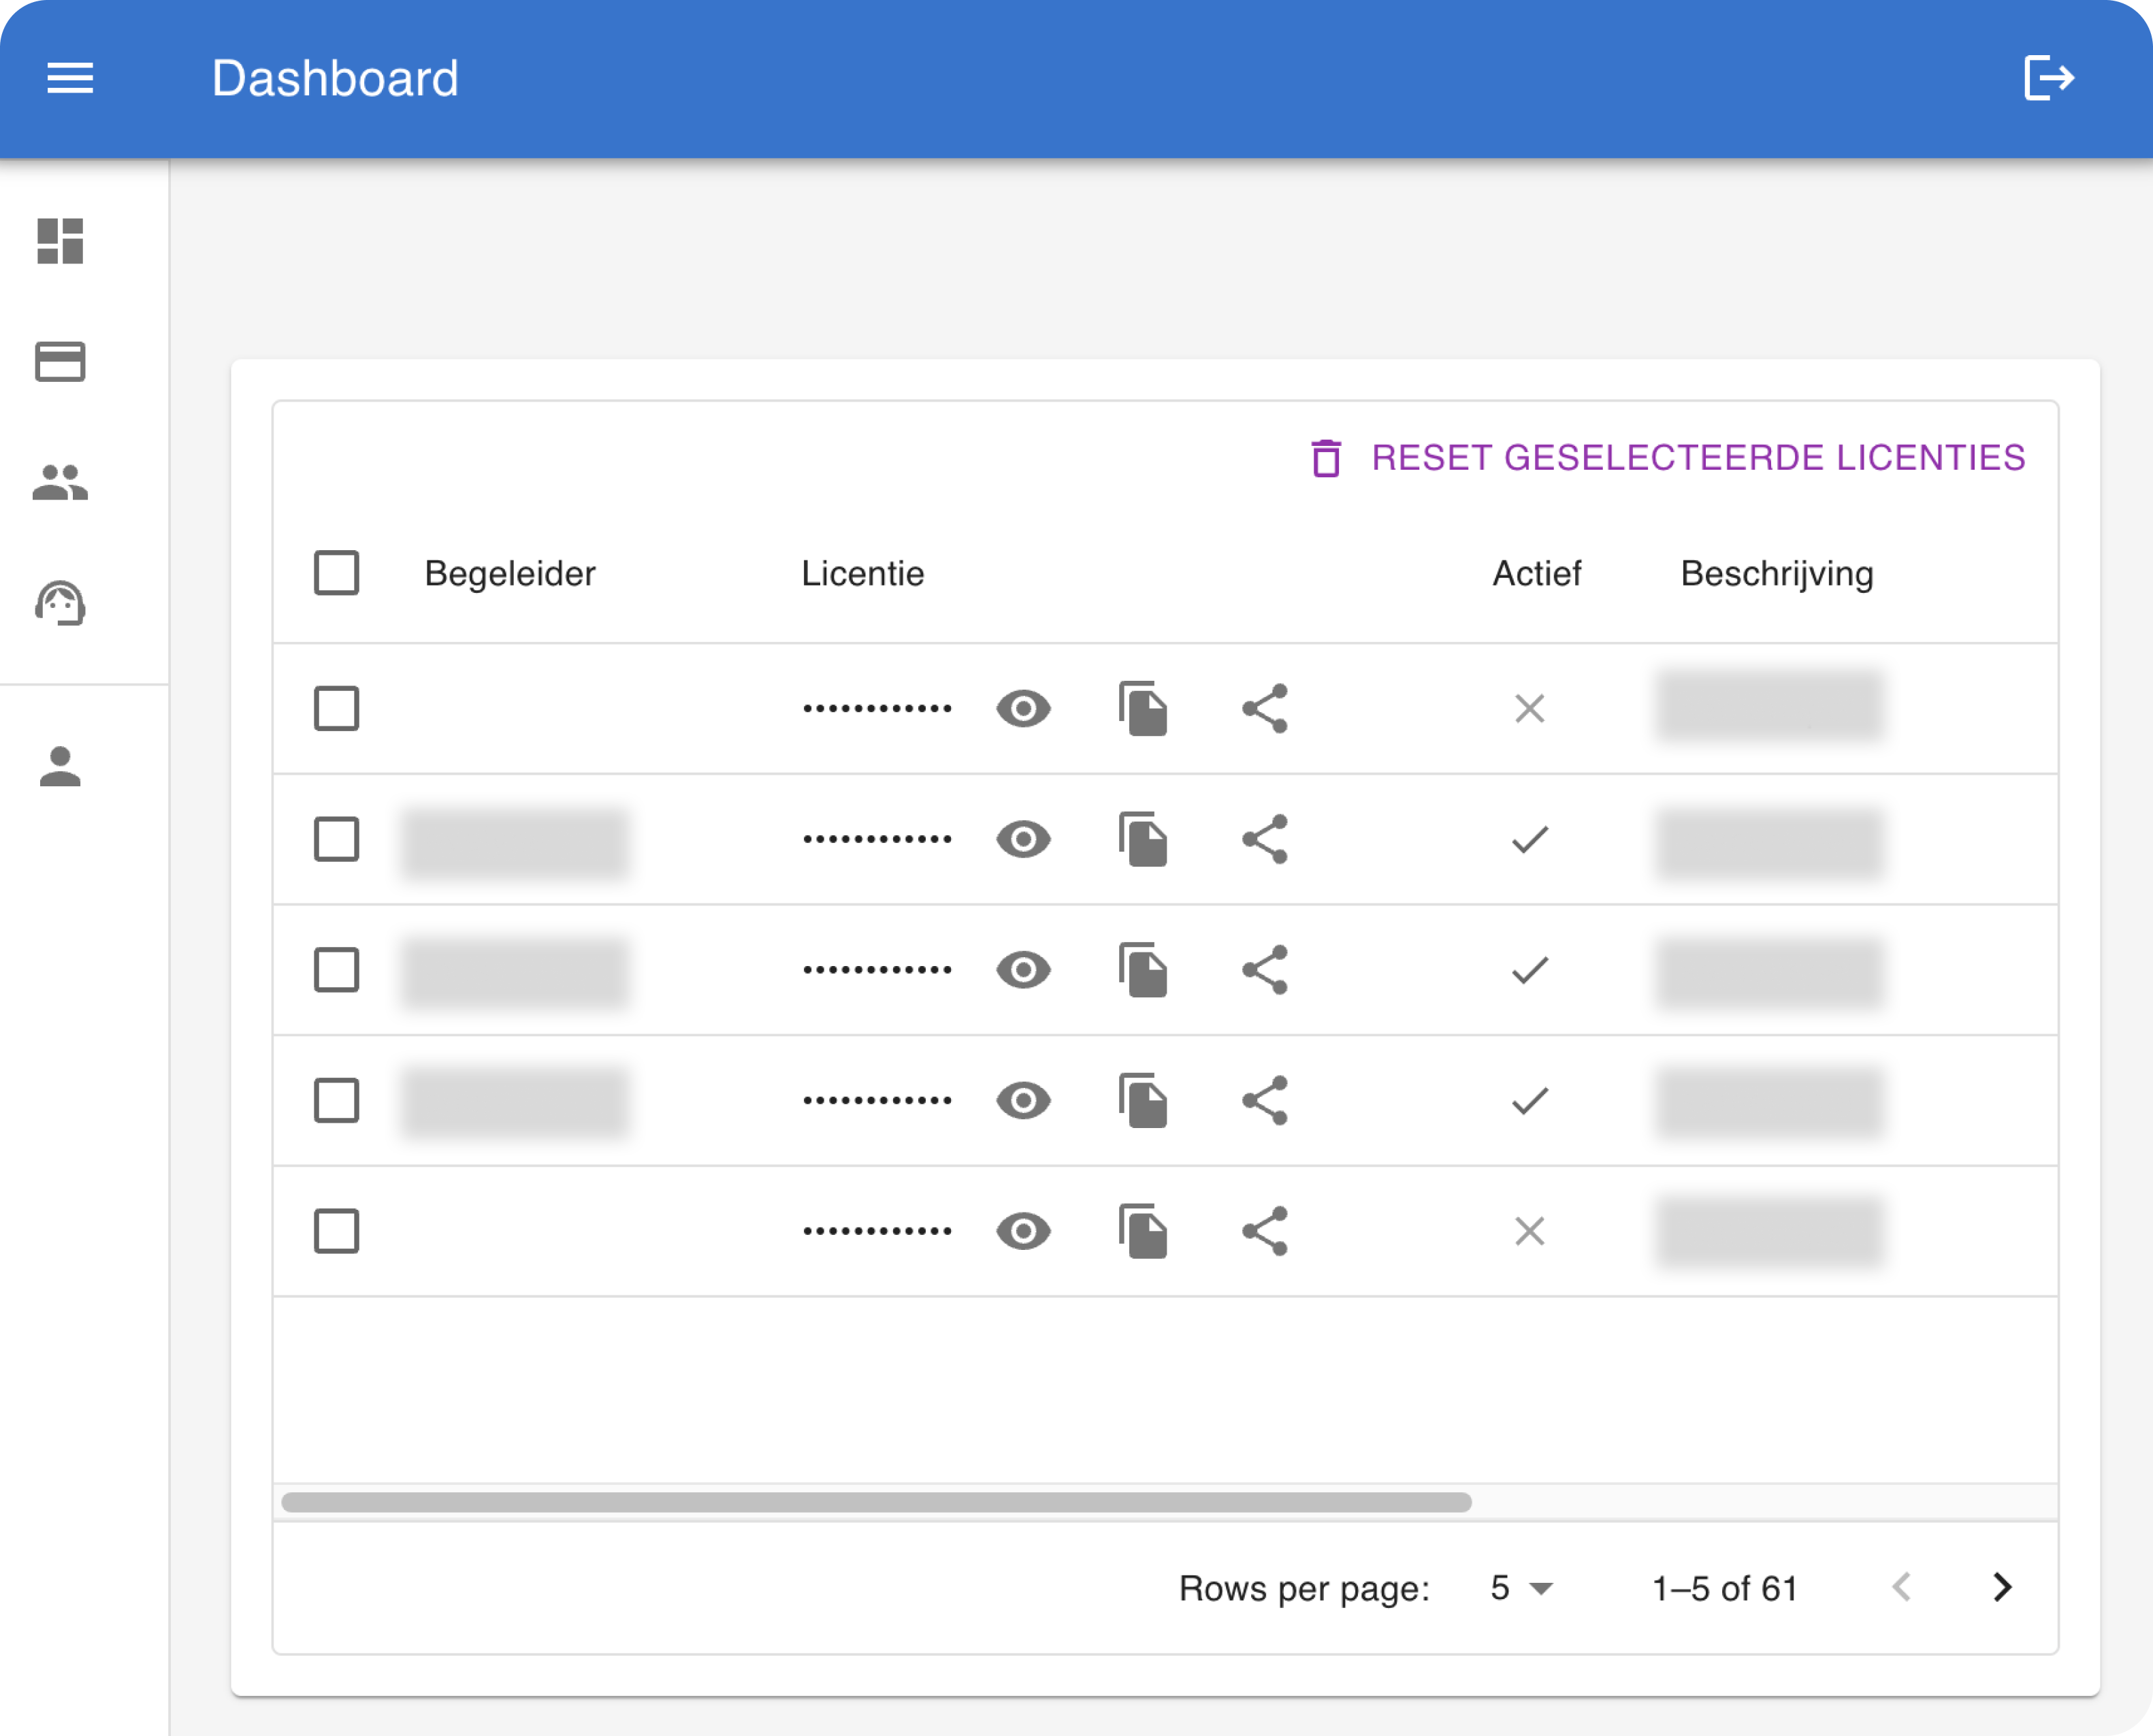Click the Dashboard title in the header

click(336, 78)
